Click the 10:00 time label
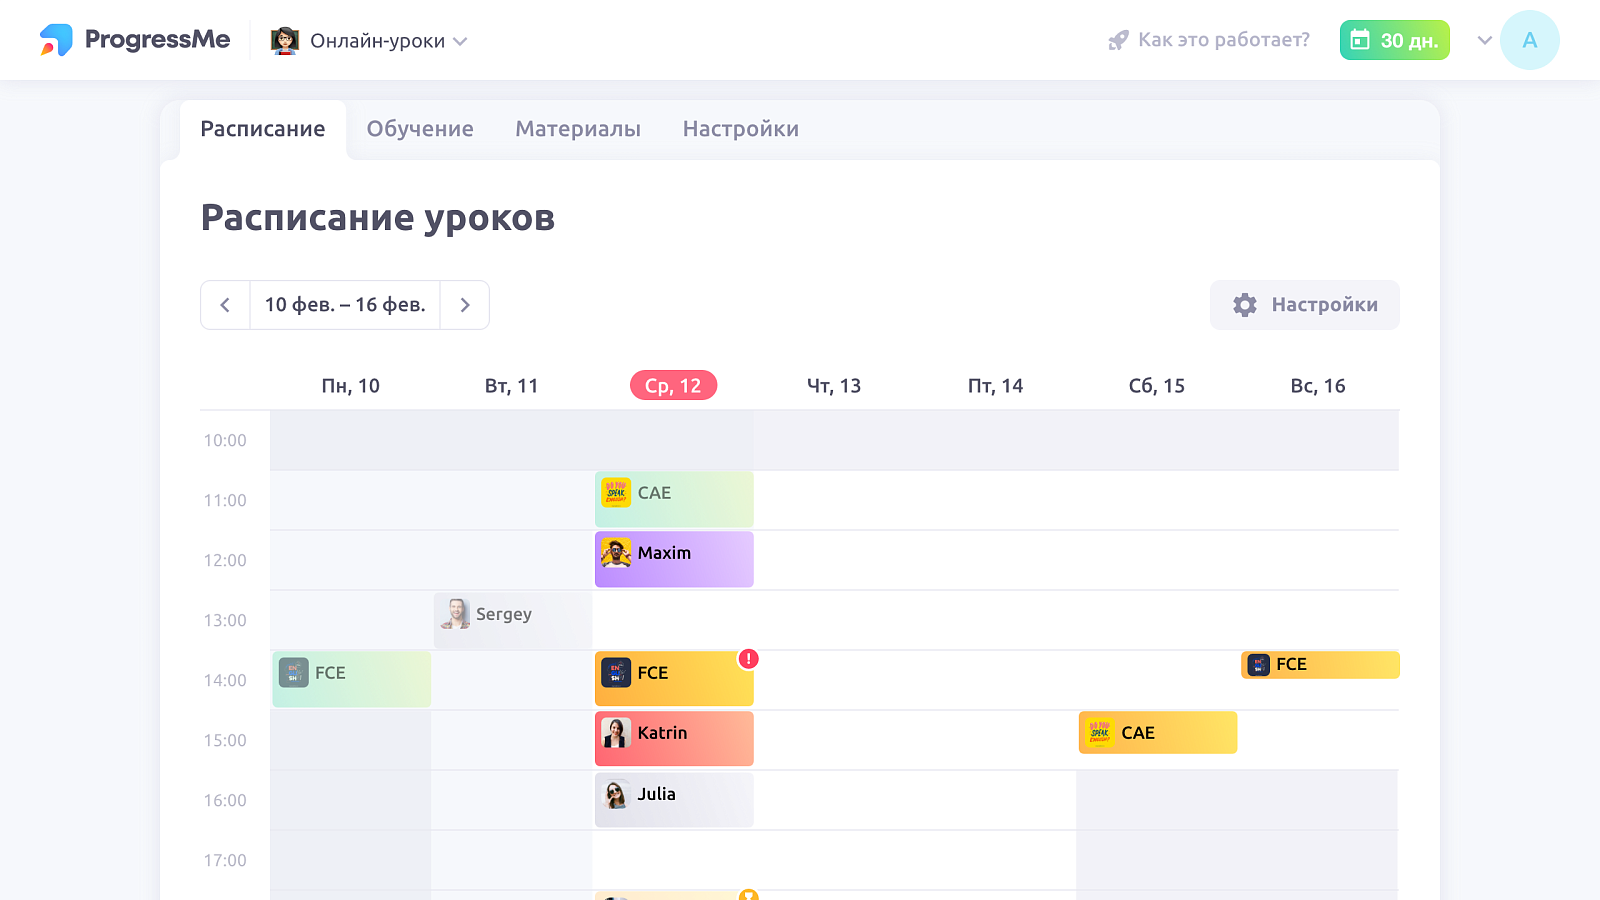Viewport: 1600px width, 900px height. pos(225,441)
